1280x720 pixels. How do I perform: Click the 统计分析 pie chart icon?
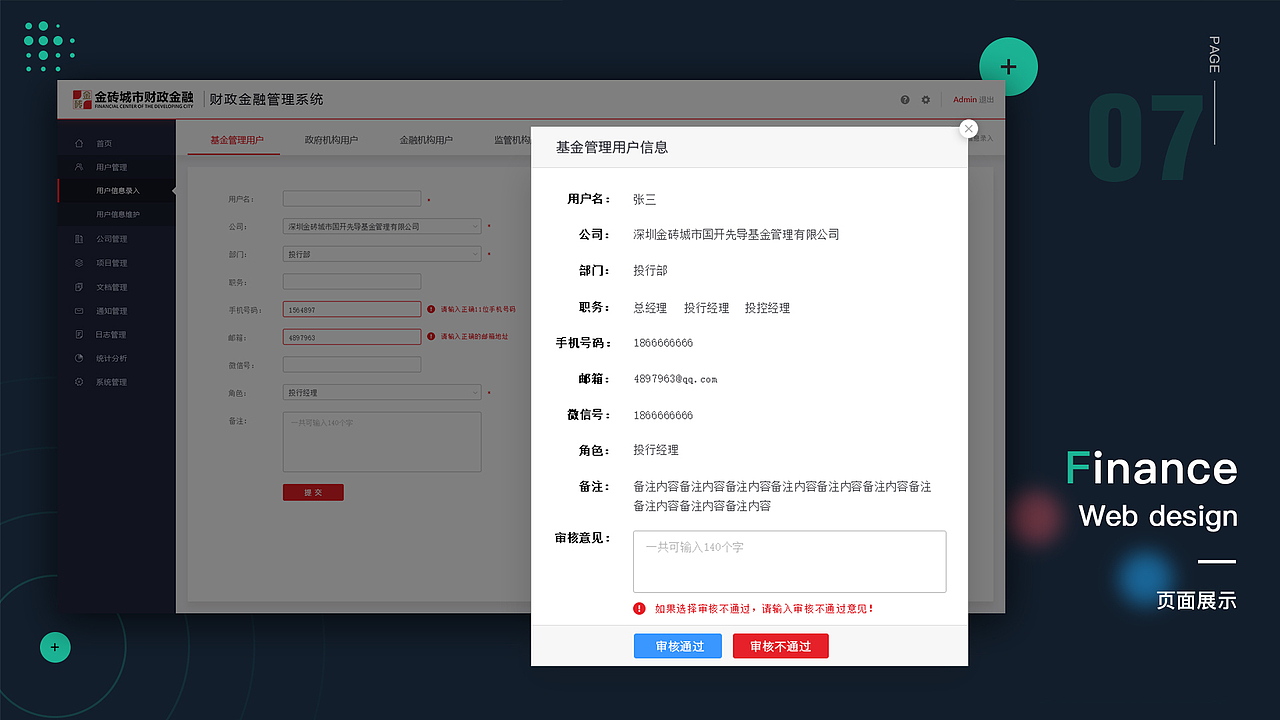click(79, 358)
